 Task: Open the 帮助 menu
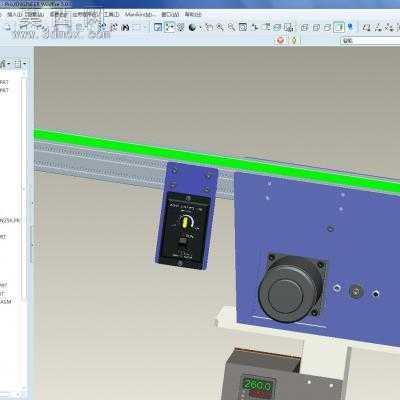pos(193,14)
